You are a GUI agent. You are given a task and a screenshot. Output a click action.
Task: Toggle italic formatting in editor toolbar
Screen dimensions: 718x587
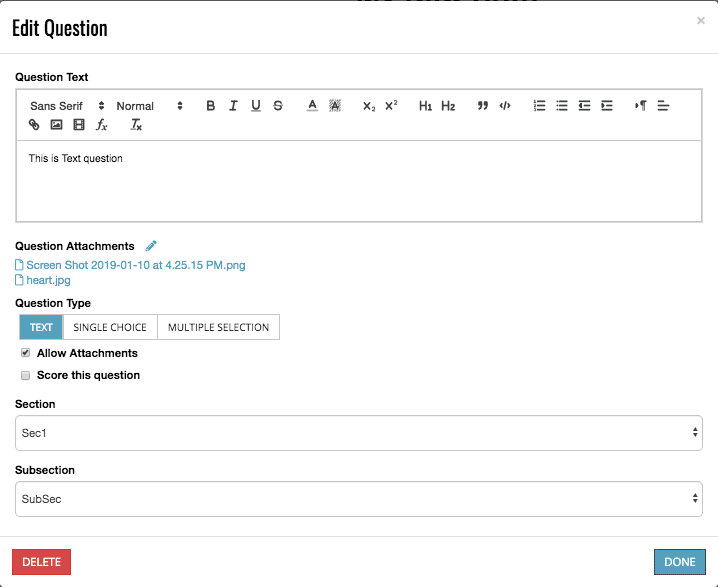tap(233, 106)
